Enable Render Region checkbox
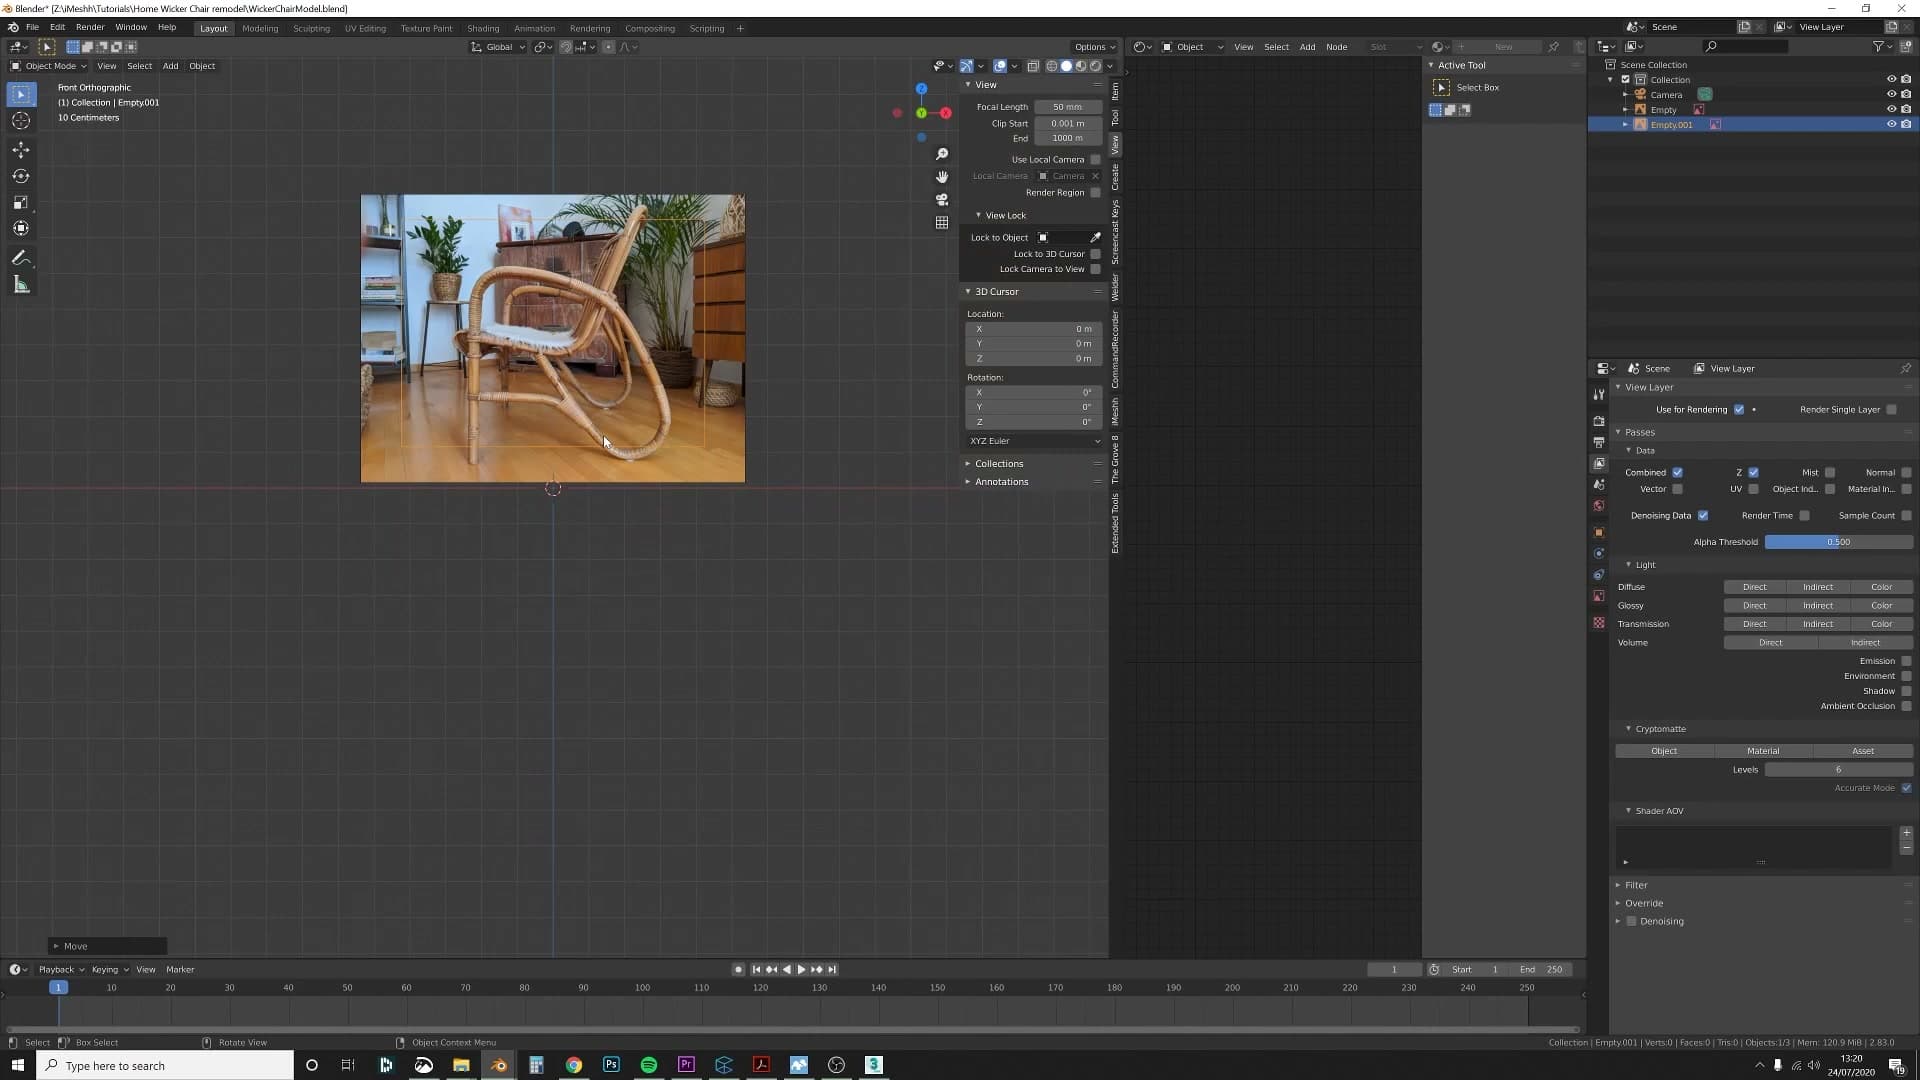Viewport: 1920px width, 1080px height. [x=1095, y=192]
